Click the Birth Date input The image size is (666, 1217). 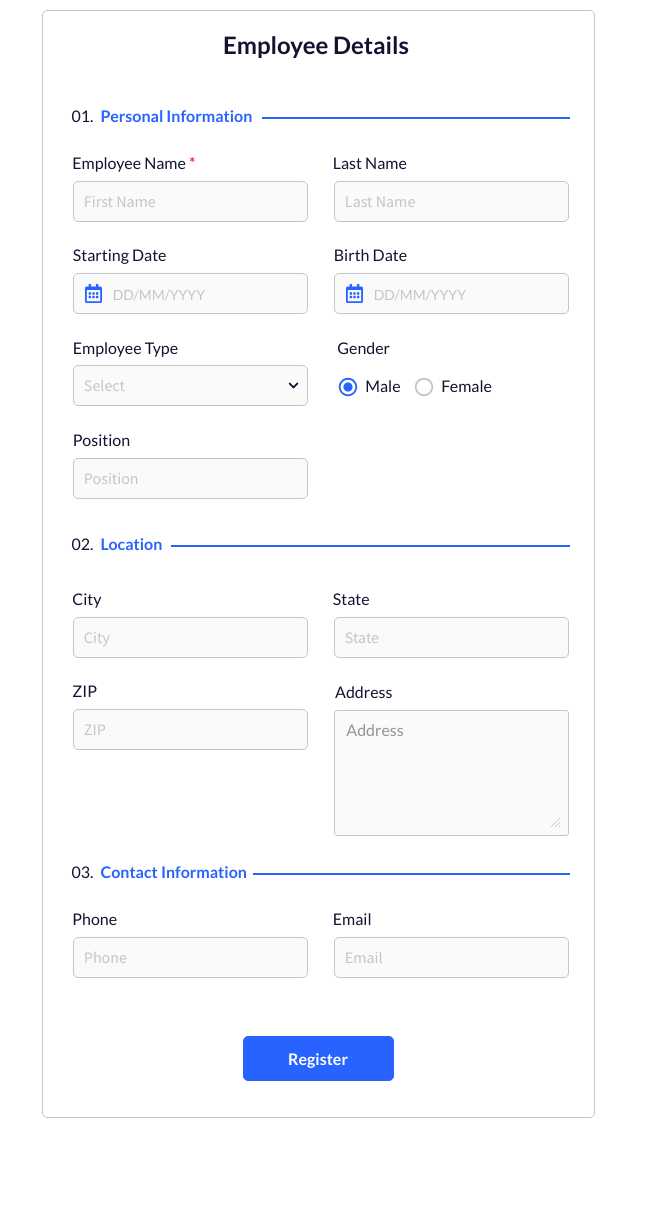(461, 294)
